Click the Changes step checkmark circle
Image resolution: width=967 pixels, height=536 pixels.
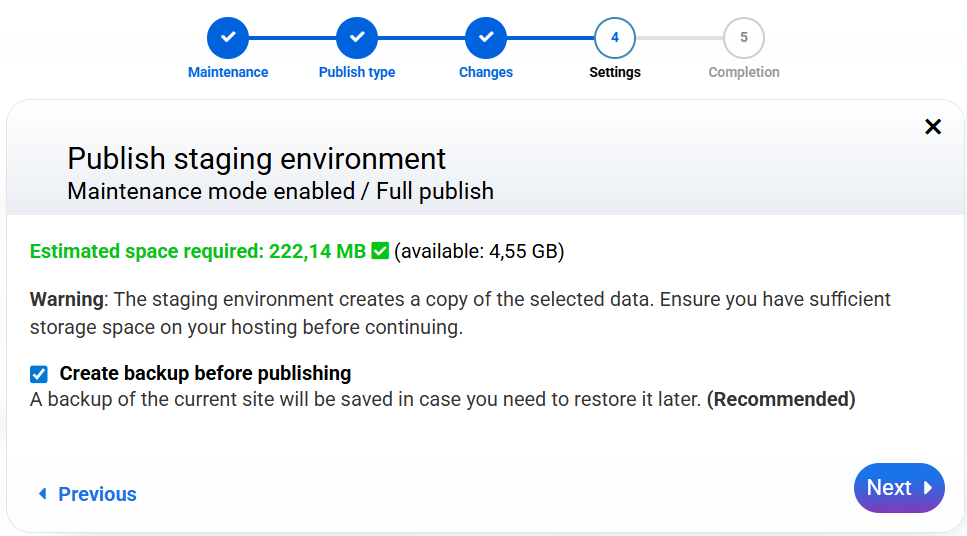pos(486,38)
